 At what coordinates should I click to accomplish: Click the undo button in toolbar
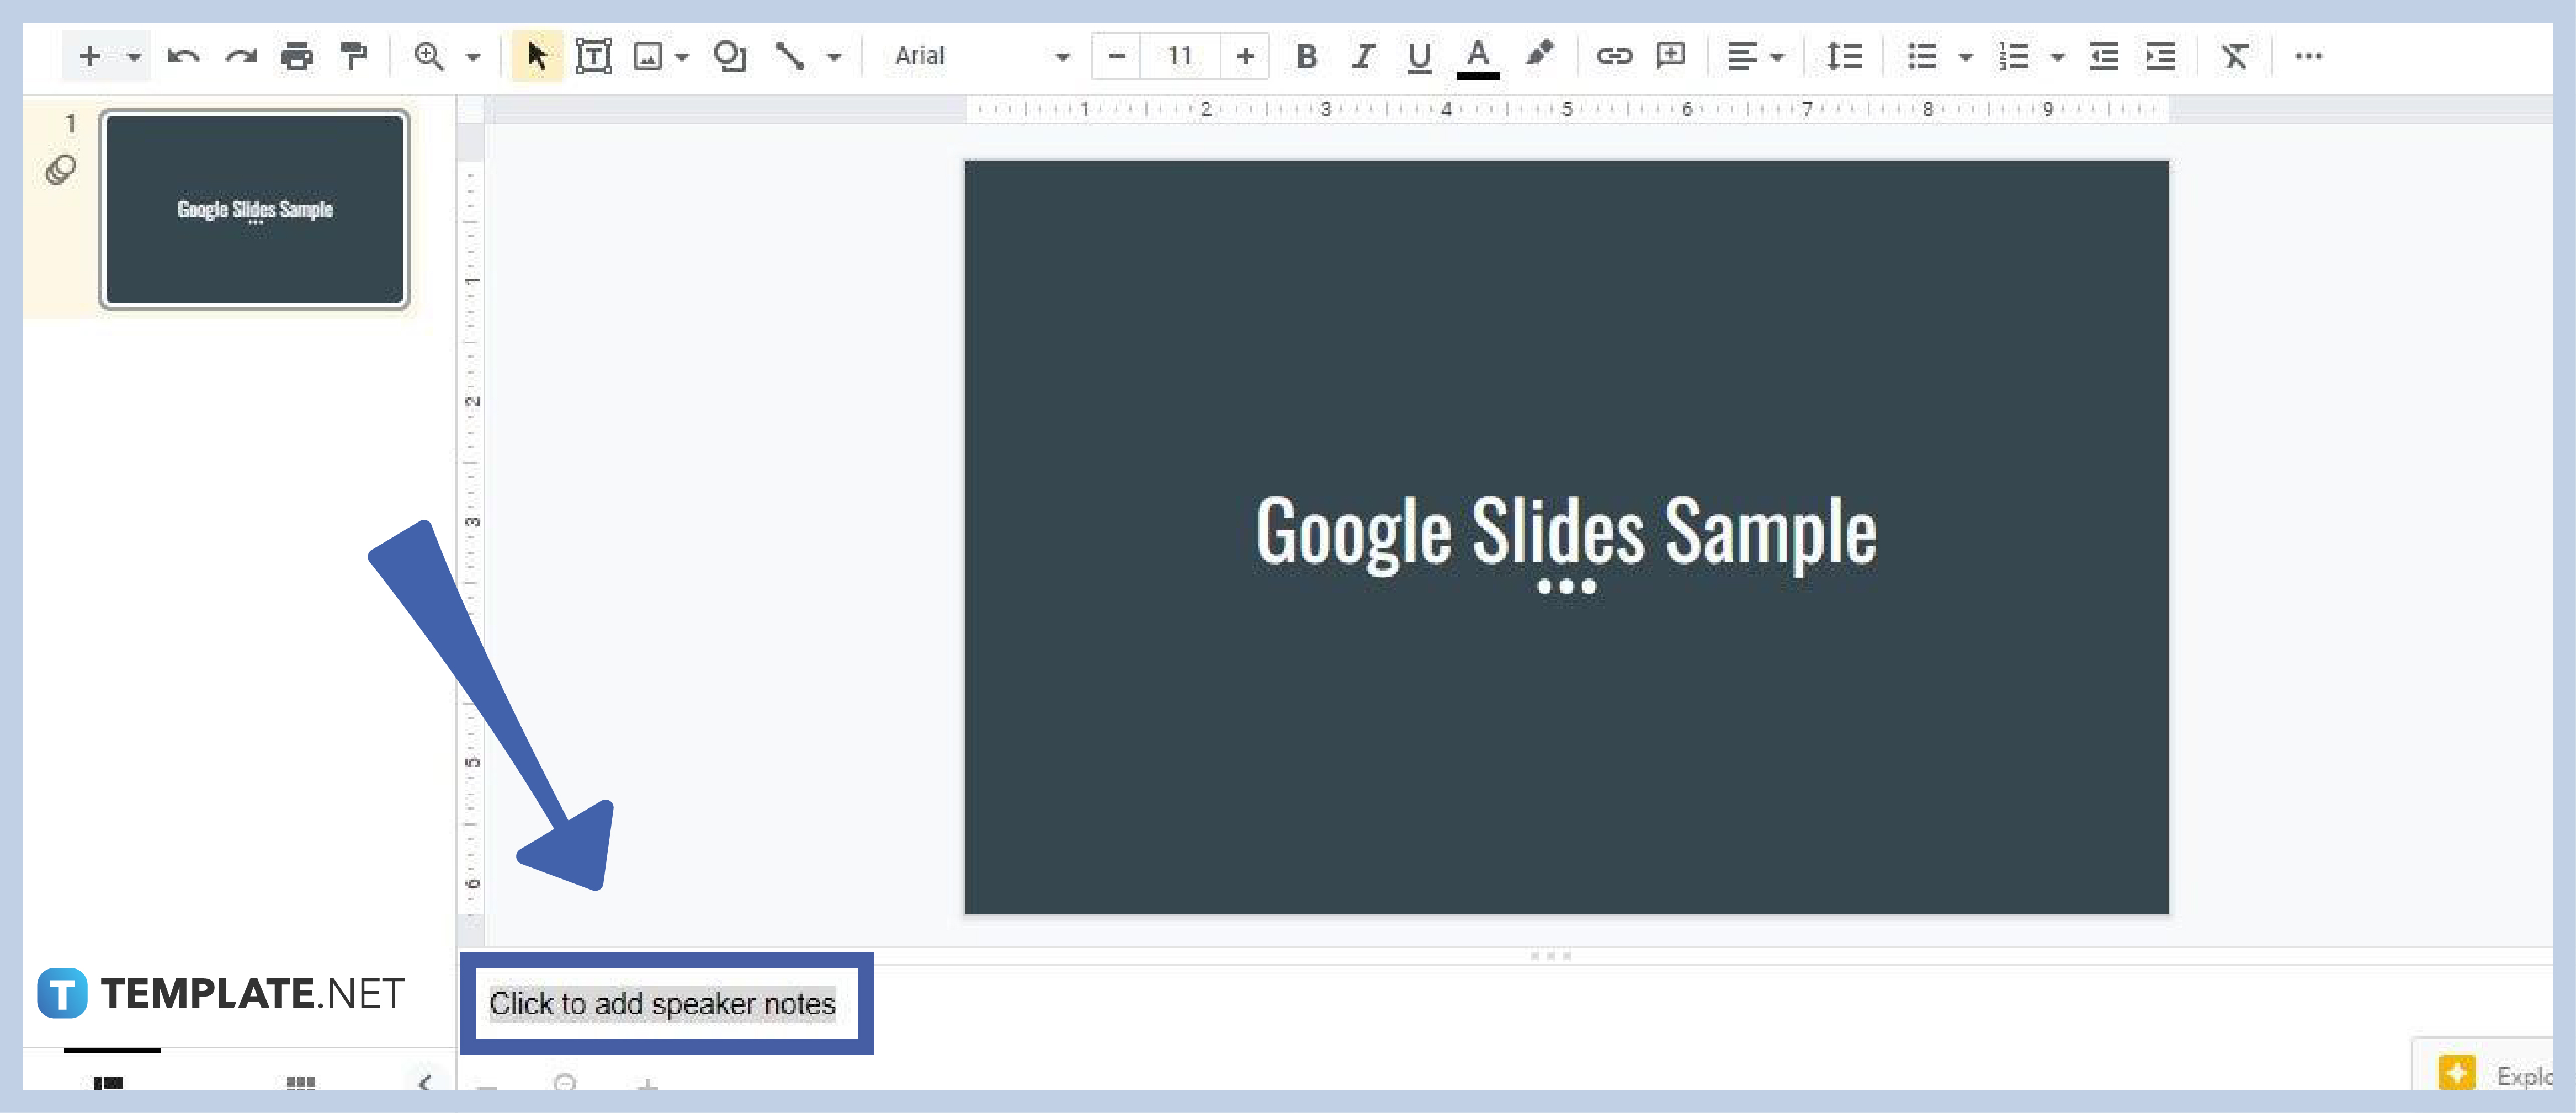(x=177, y=56)
